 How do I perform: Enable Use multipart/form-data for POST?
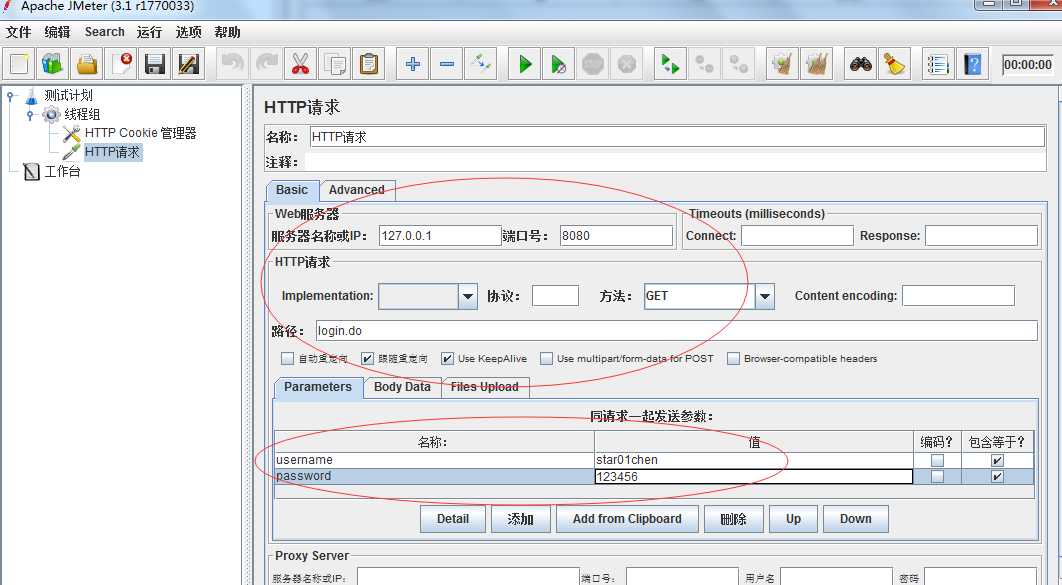point(546,358)
